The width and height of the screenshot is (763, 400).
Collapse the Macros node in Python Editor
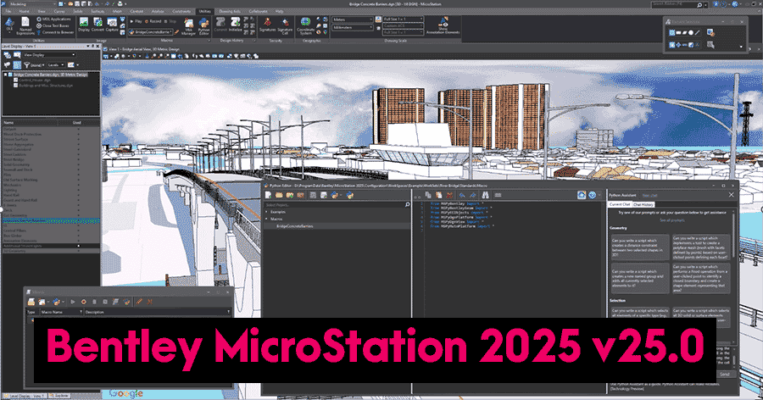click(x=267, y=219)
